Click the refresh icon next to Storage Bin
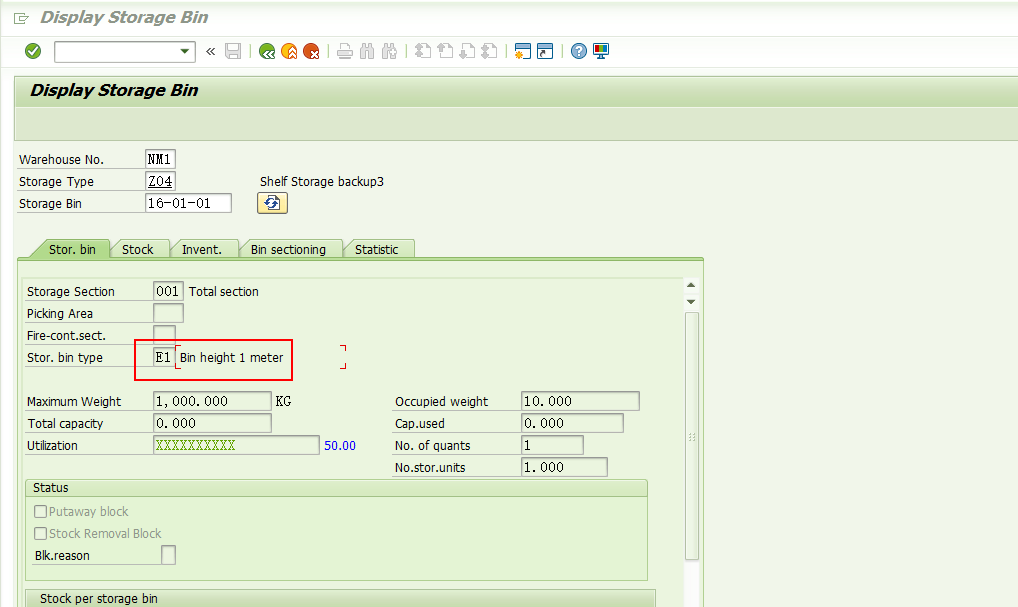1018x607 pixels. click(272, 203)
